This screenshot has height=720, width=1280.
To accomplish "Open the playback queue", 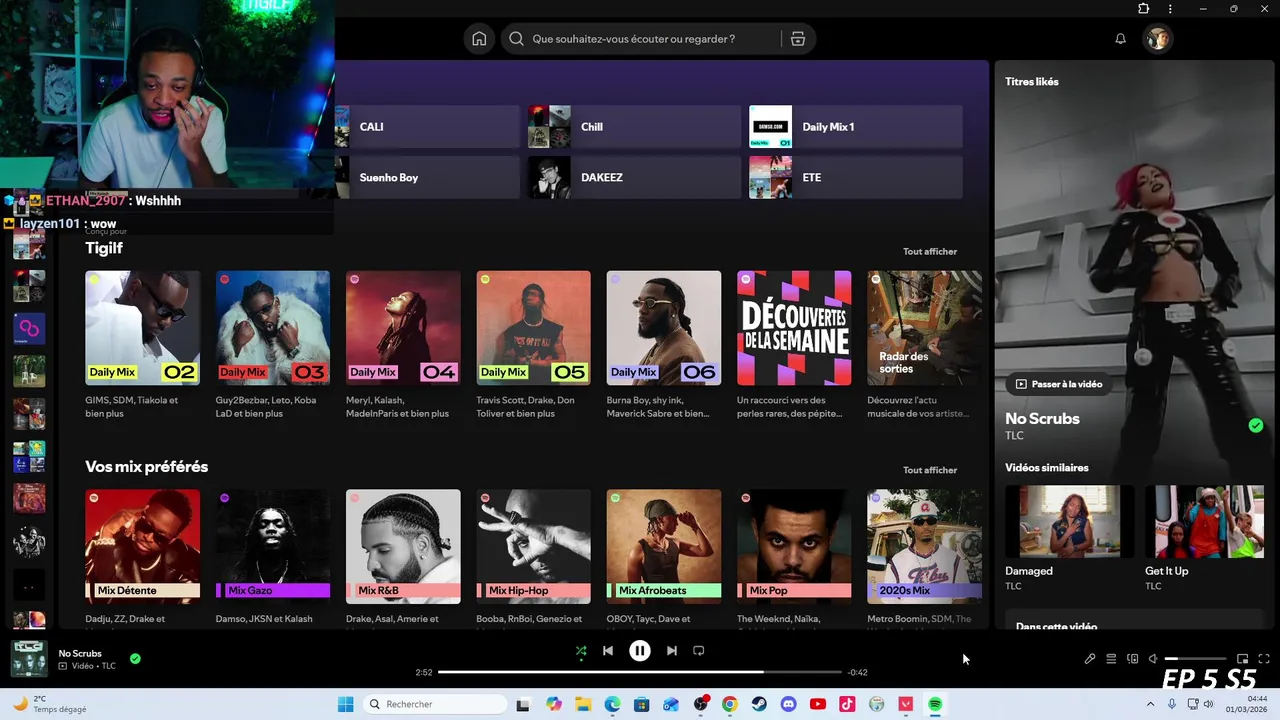I will [x=1111, y=659].
